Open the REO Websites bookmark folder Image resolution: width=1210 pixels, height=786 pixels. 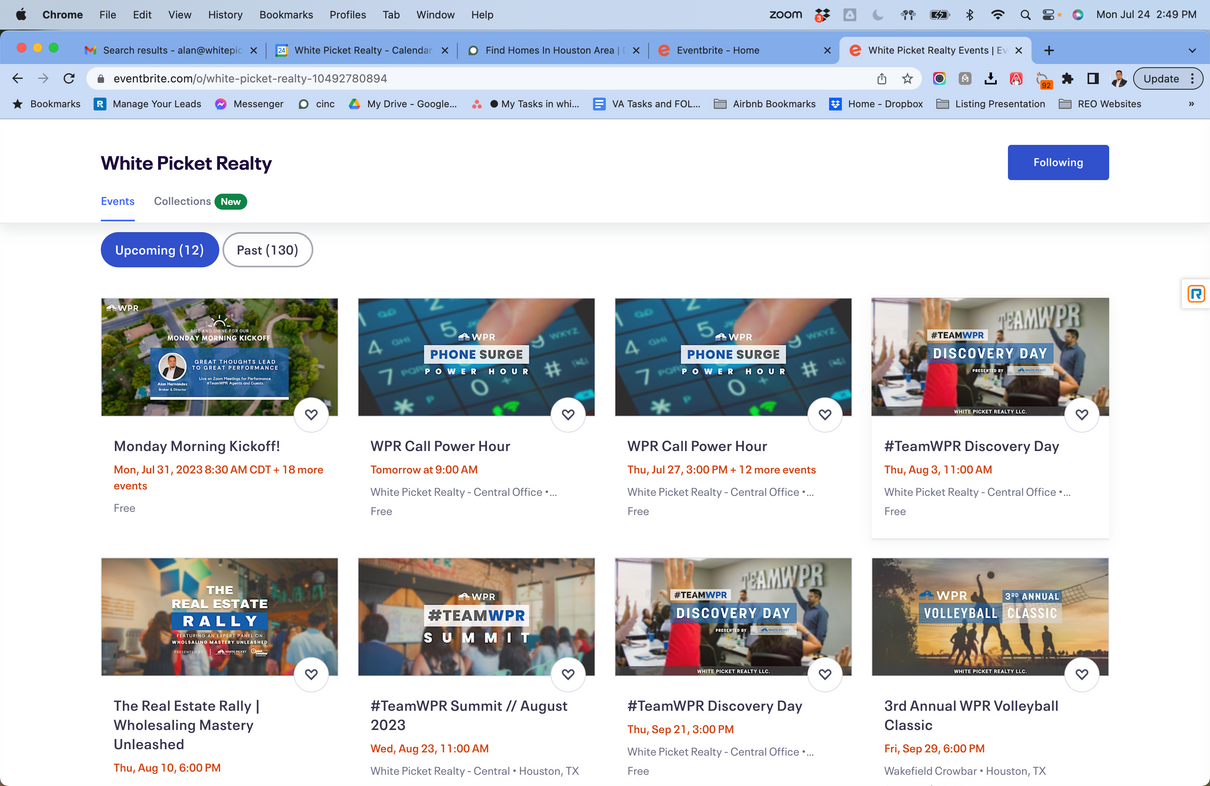pyautogui.click(x=1100, y=104)
